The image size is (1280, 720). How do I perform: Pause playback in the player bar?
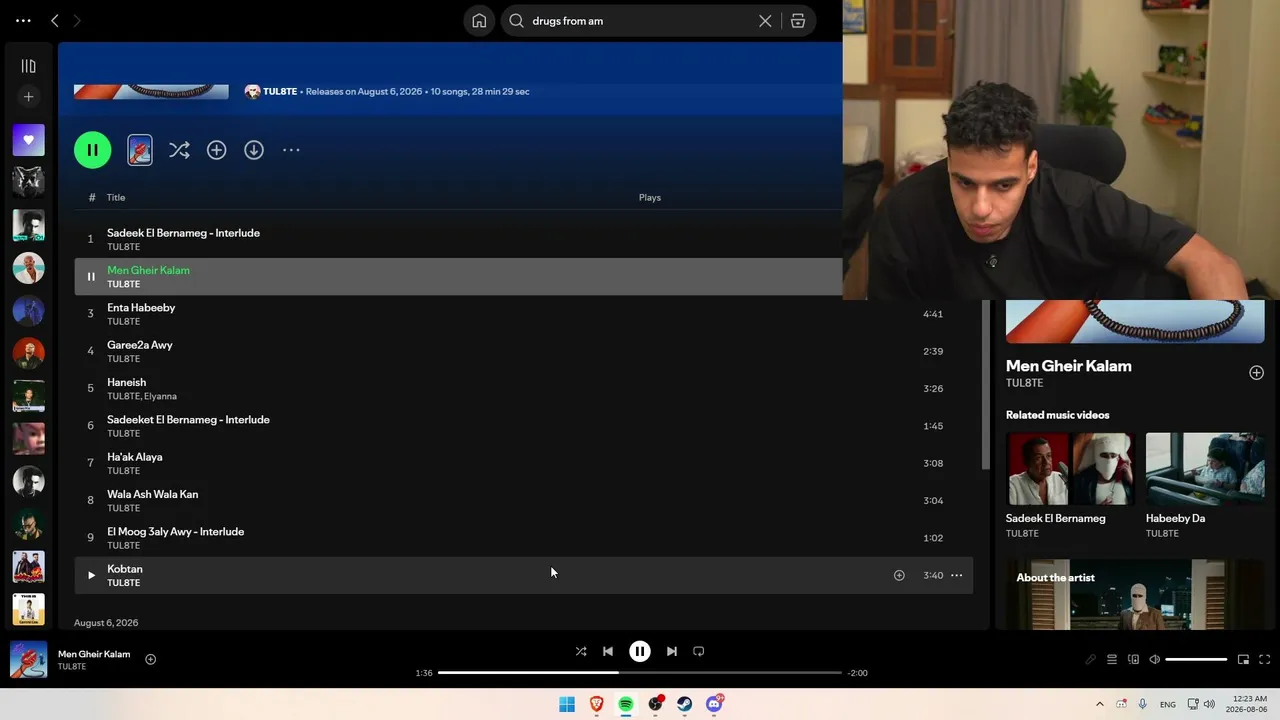[x=640, y=651]
